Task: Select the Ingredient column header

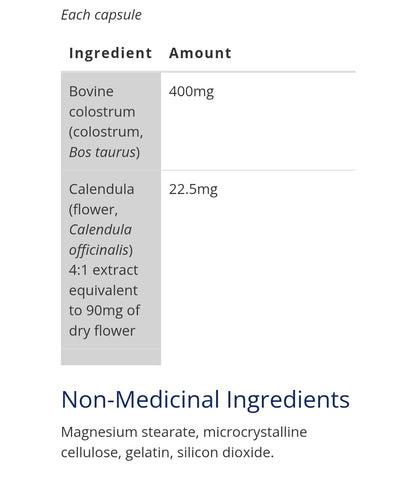Action: [110, 53]
